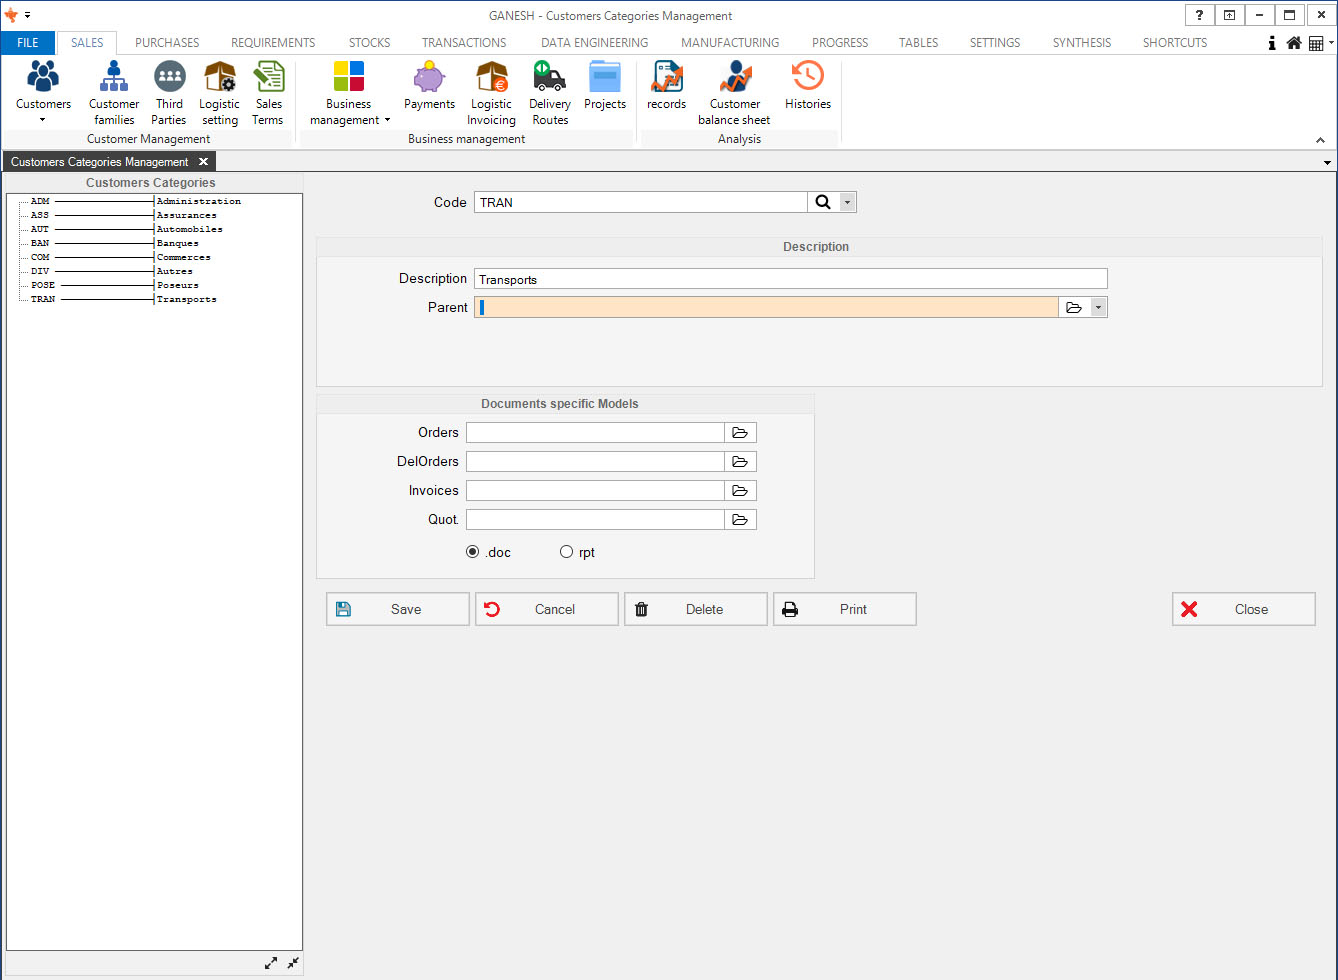Select the Banques category in tree
The image size is (1338, 980).
pyautogui.click(x=177, y=243)
